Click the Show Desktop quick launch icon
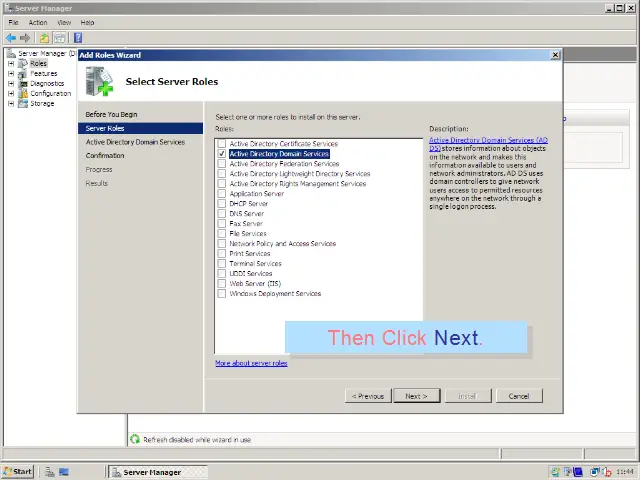Image resolution: width=640 pixels, height=480 pixels. tap(64, 472)
